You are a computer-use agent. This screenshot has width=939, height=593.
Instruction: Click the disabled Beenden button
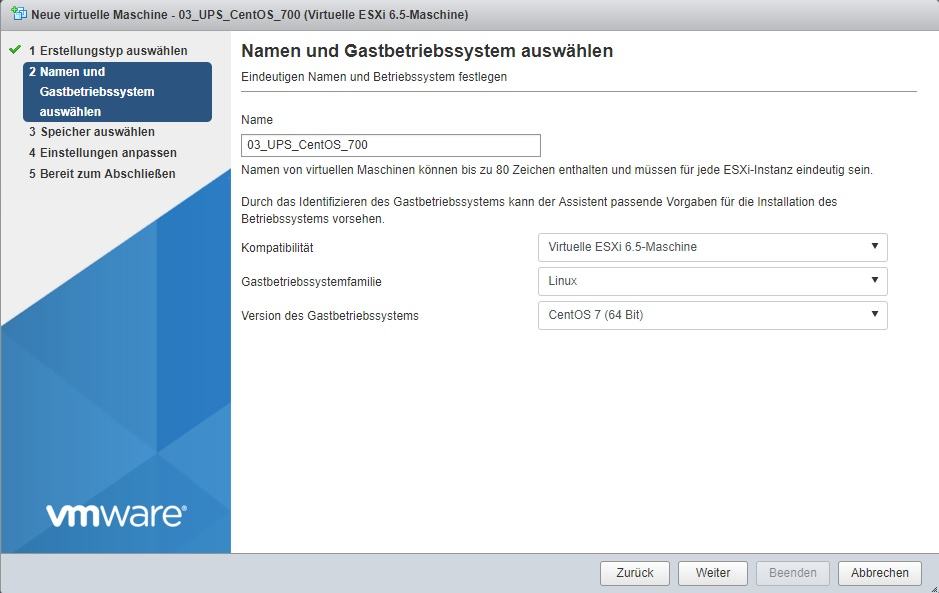coord(792,573)
